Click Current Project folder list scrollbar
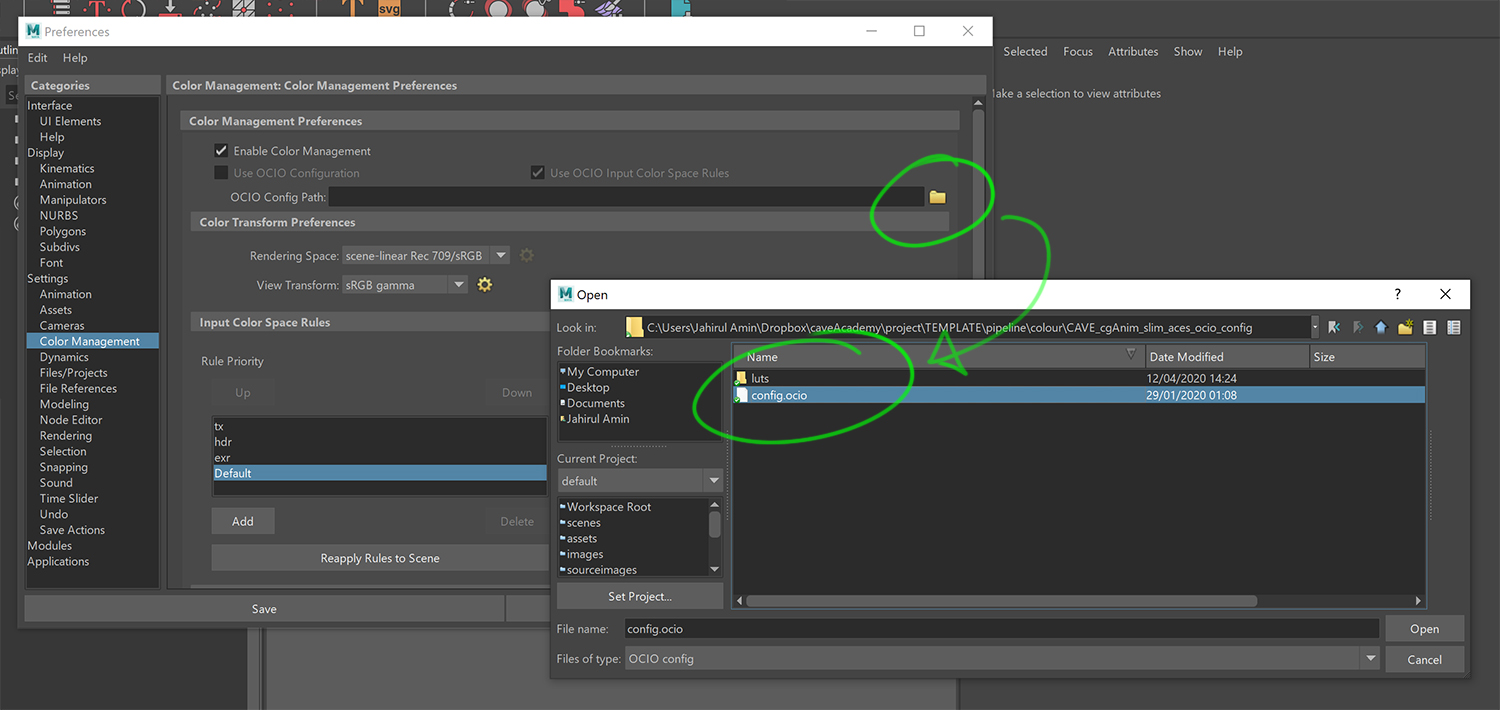This screenshot has height=710, width=1500. (714, 524)
